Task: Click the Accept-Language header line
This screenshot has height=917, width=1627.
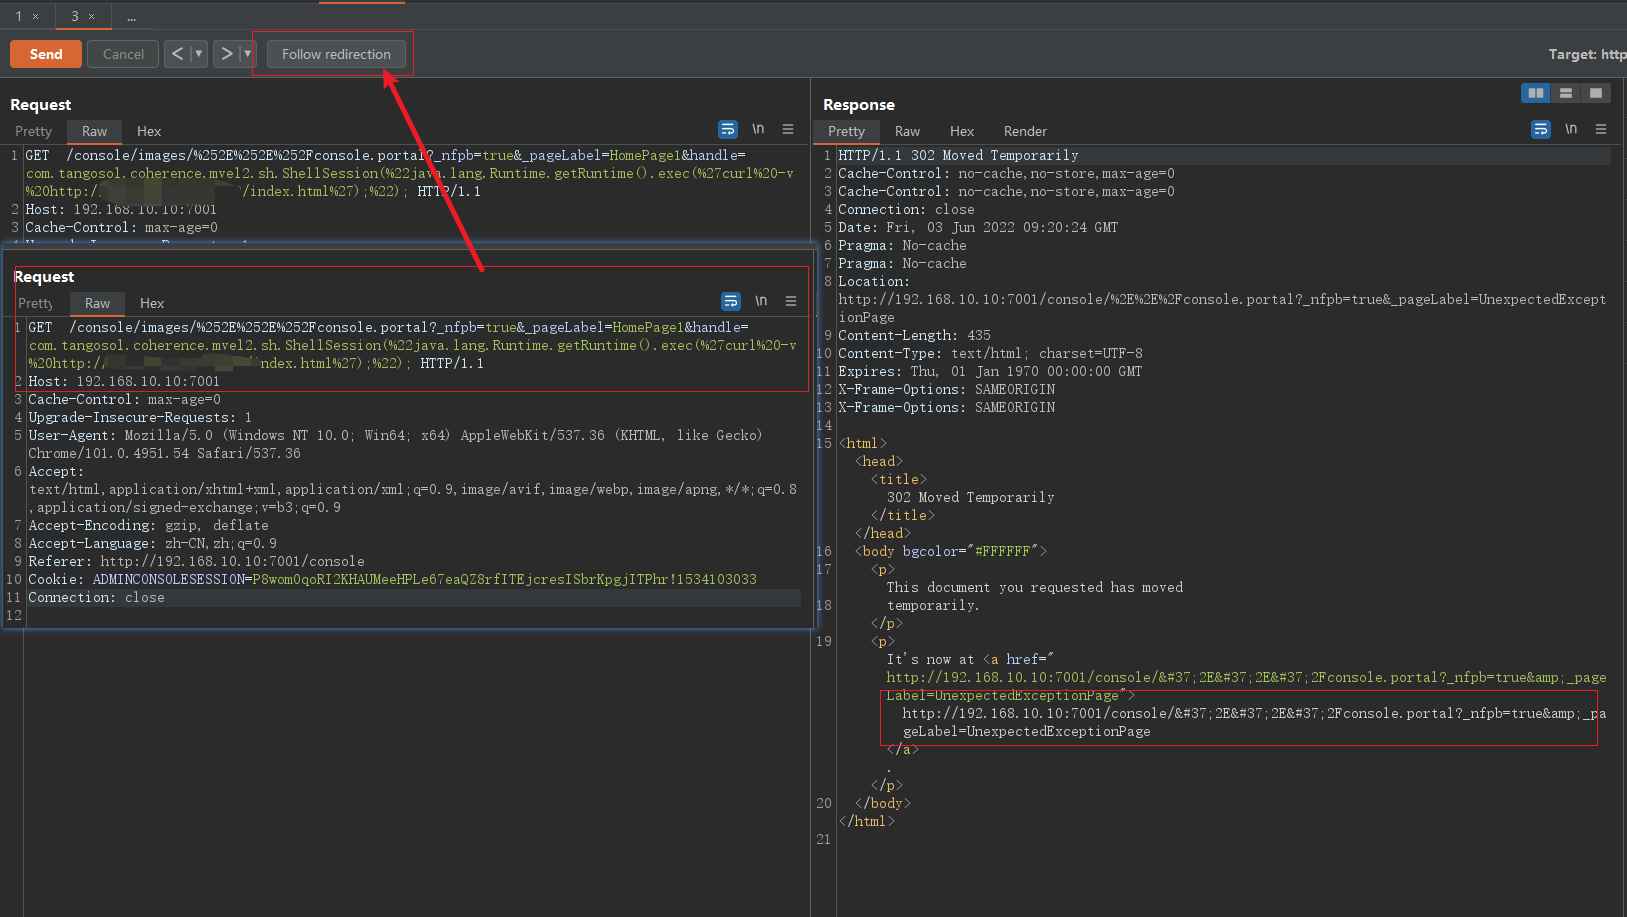Action: coord(152,543)
